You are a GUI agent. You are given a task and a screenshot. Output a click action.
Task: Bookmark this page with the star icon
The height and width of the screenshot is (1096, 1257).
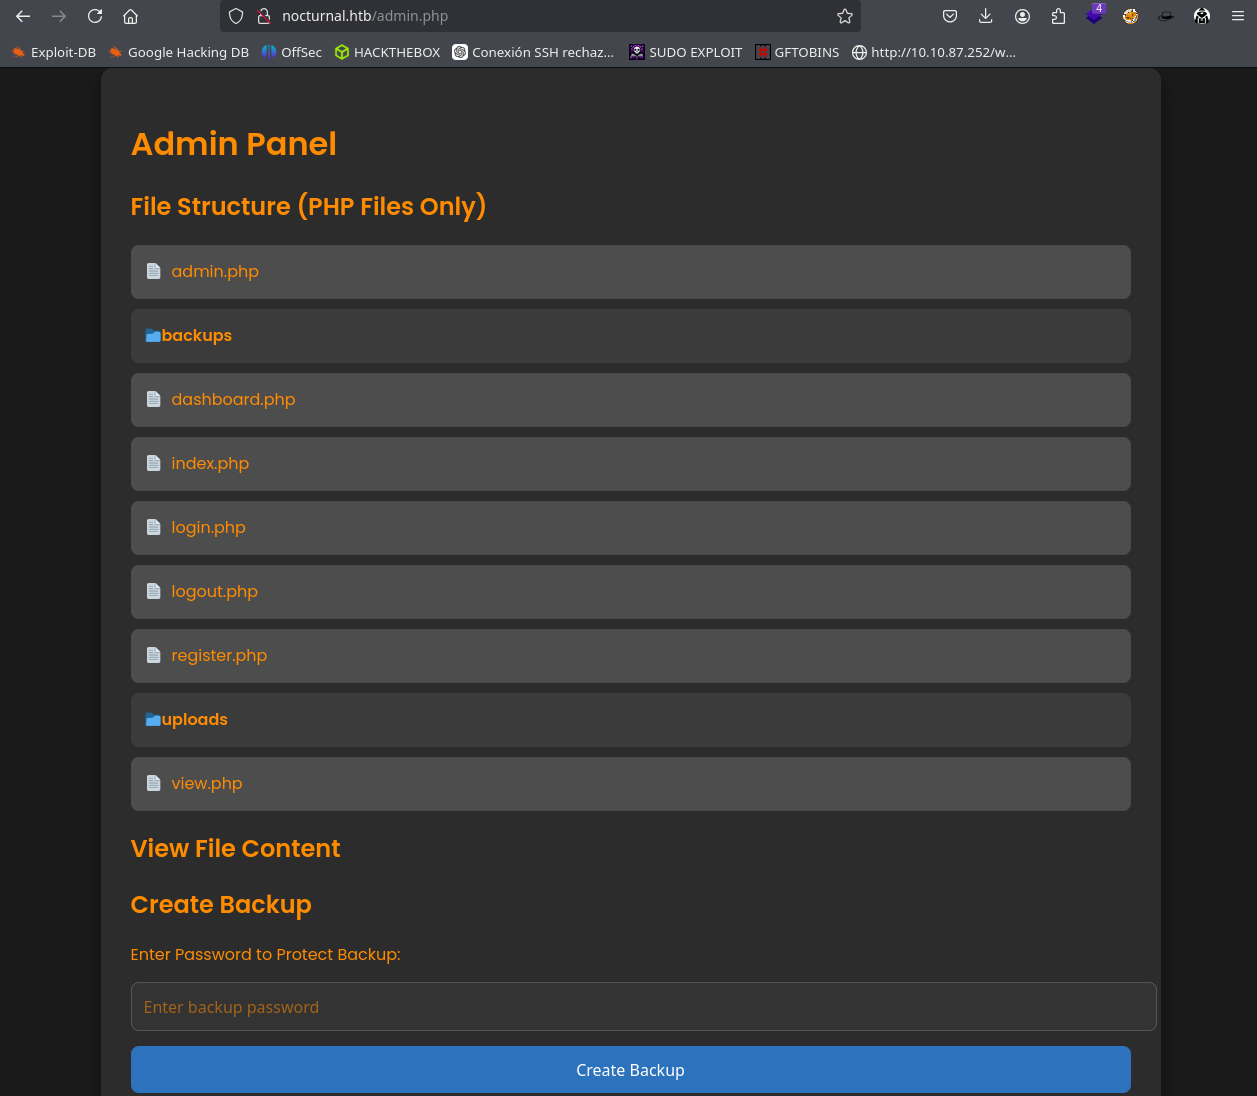(x=845, y=16)
